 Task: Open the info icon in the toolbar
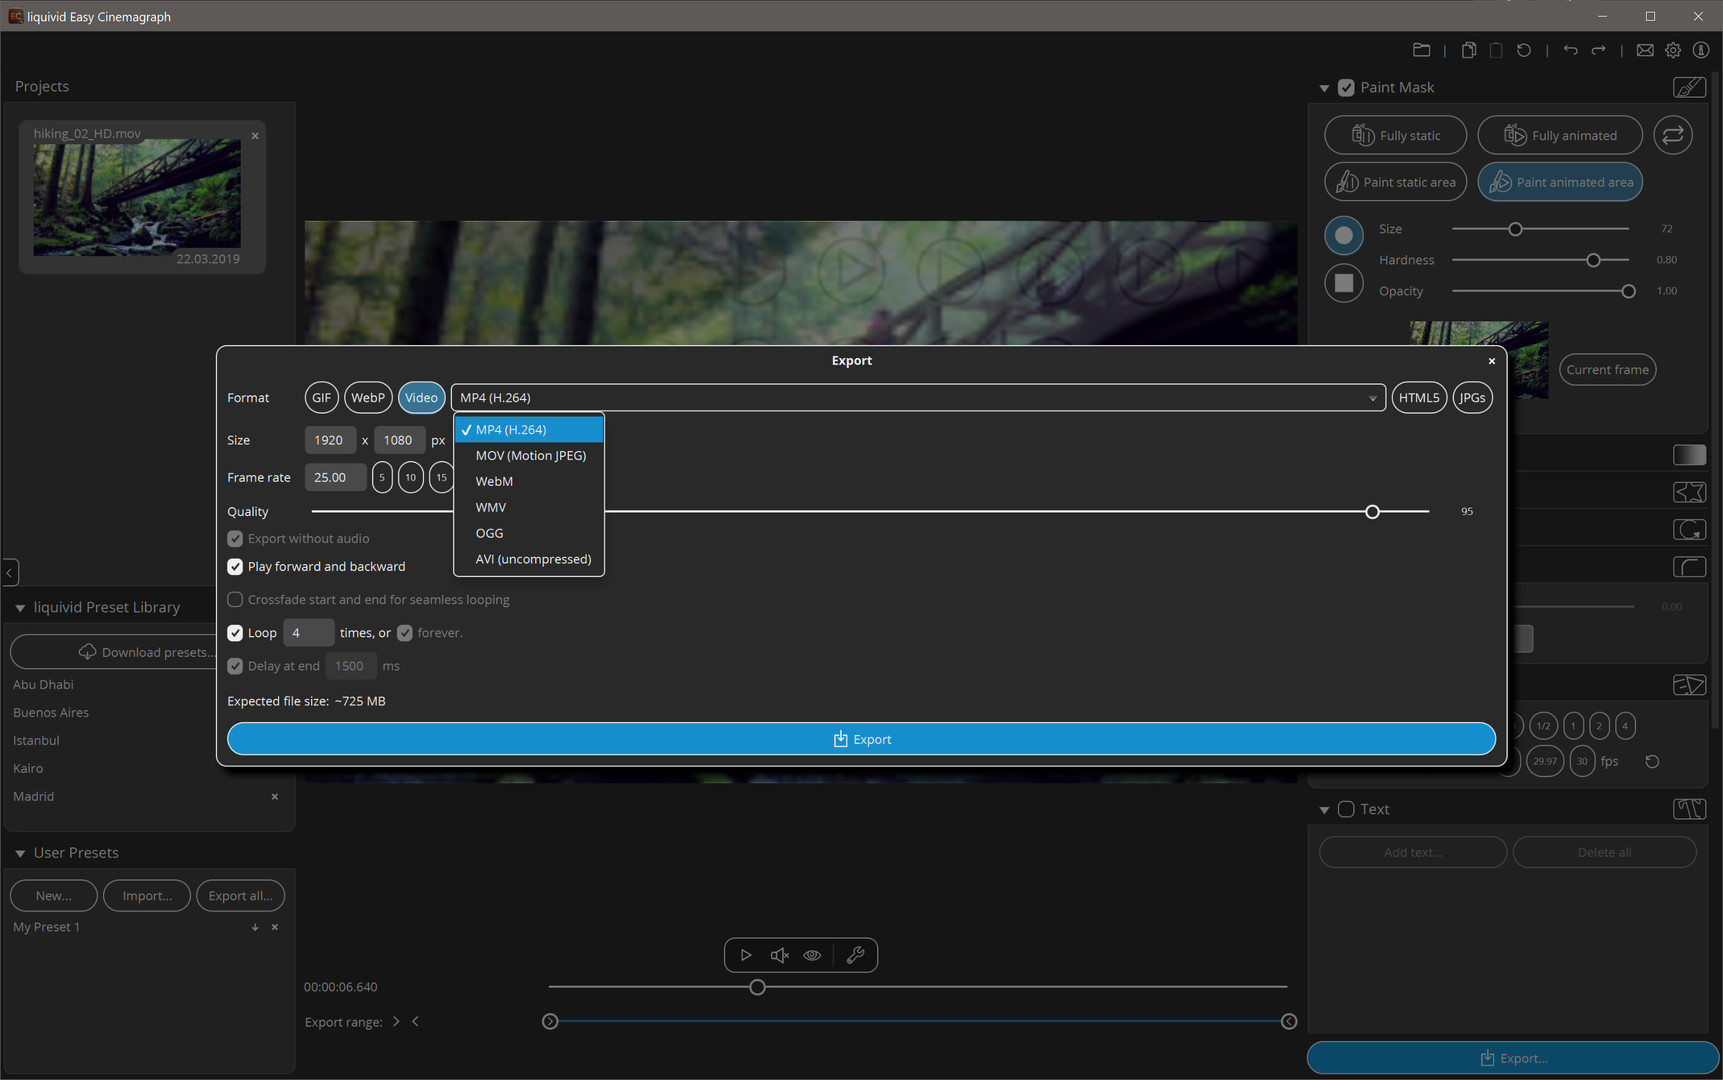1700,50
